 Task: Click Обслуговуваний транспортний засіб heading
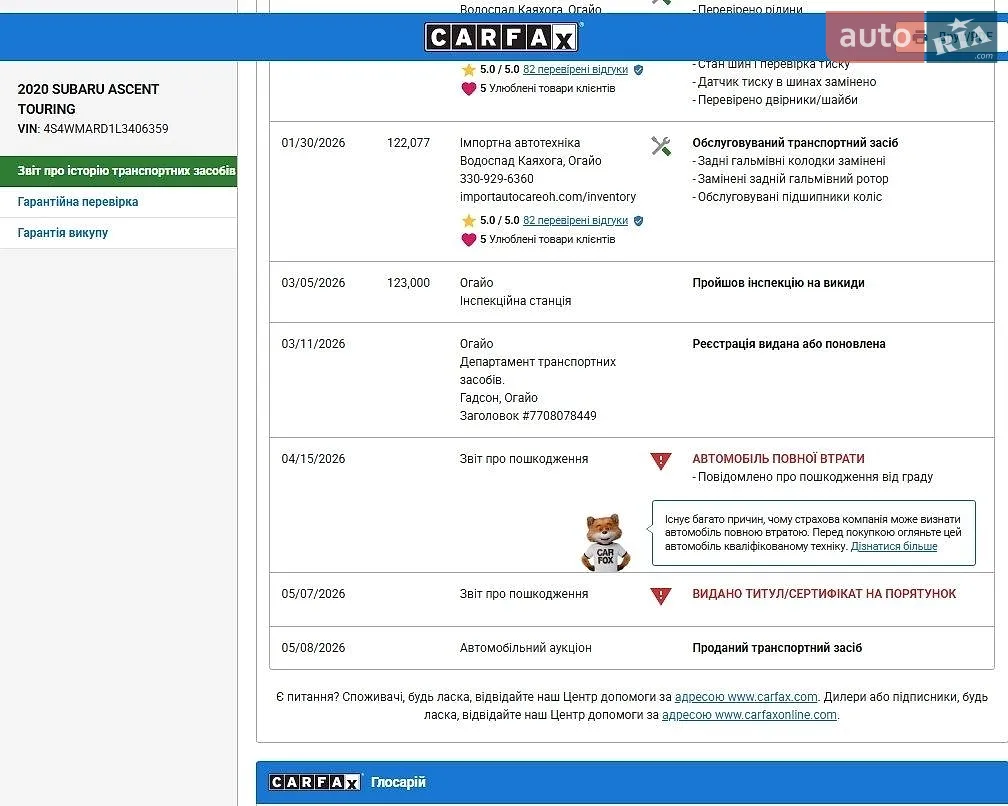pyautogui.click(x=795, y=143)
